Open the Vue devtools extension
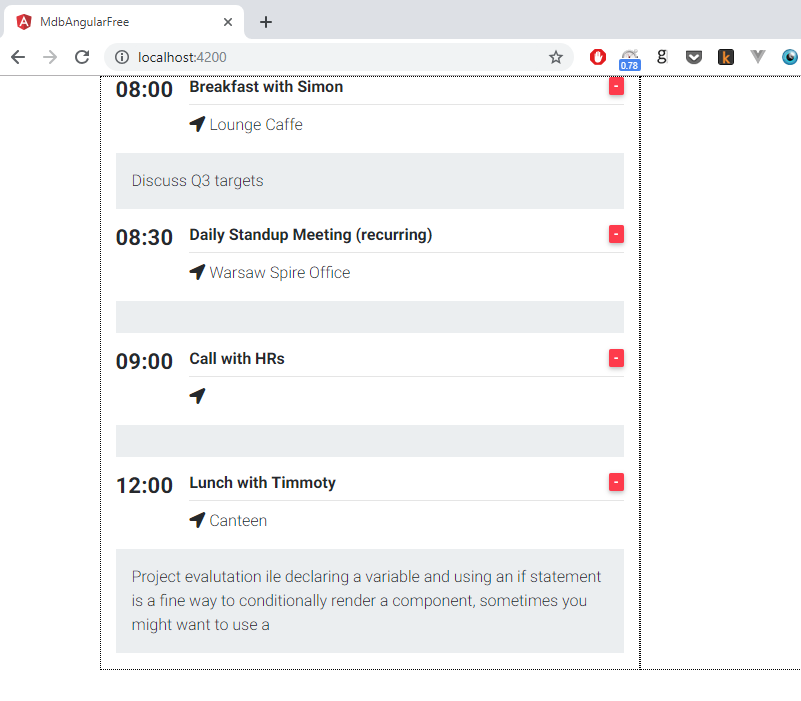This screenshot has width=801, height=701. 758,57
